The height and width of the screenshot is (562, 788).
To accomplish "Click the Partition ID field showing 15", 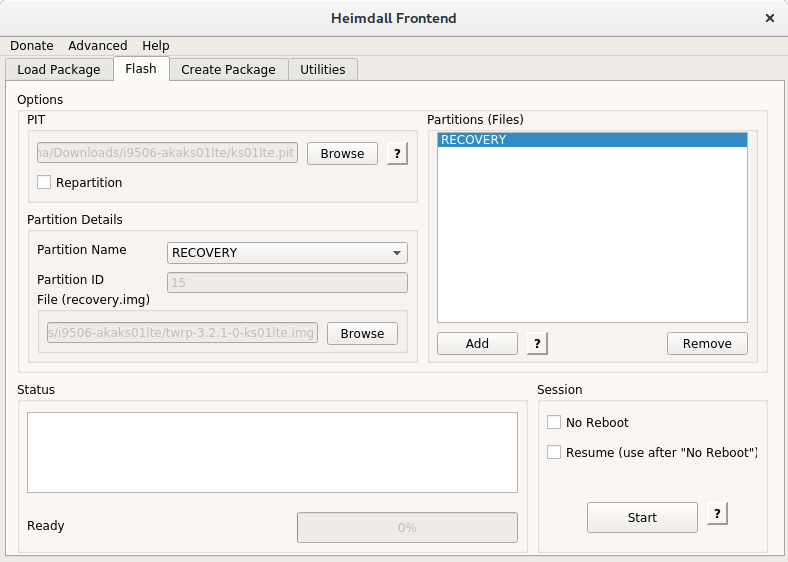I will 287,283.
